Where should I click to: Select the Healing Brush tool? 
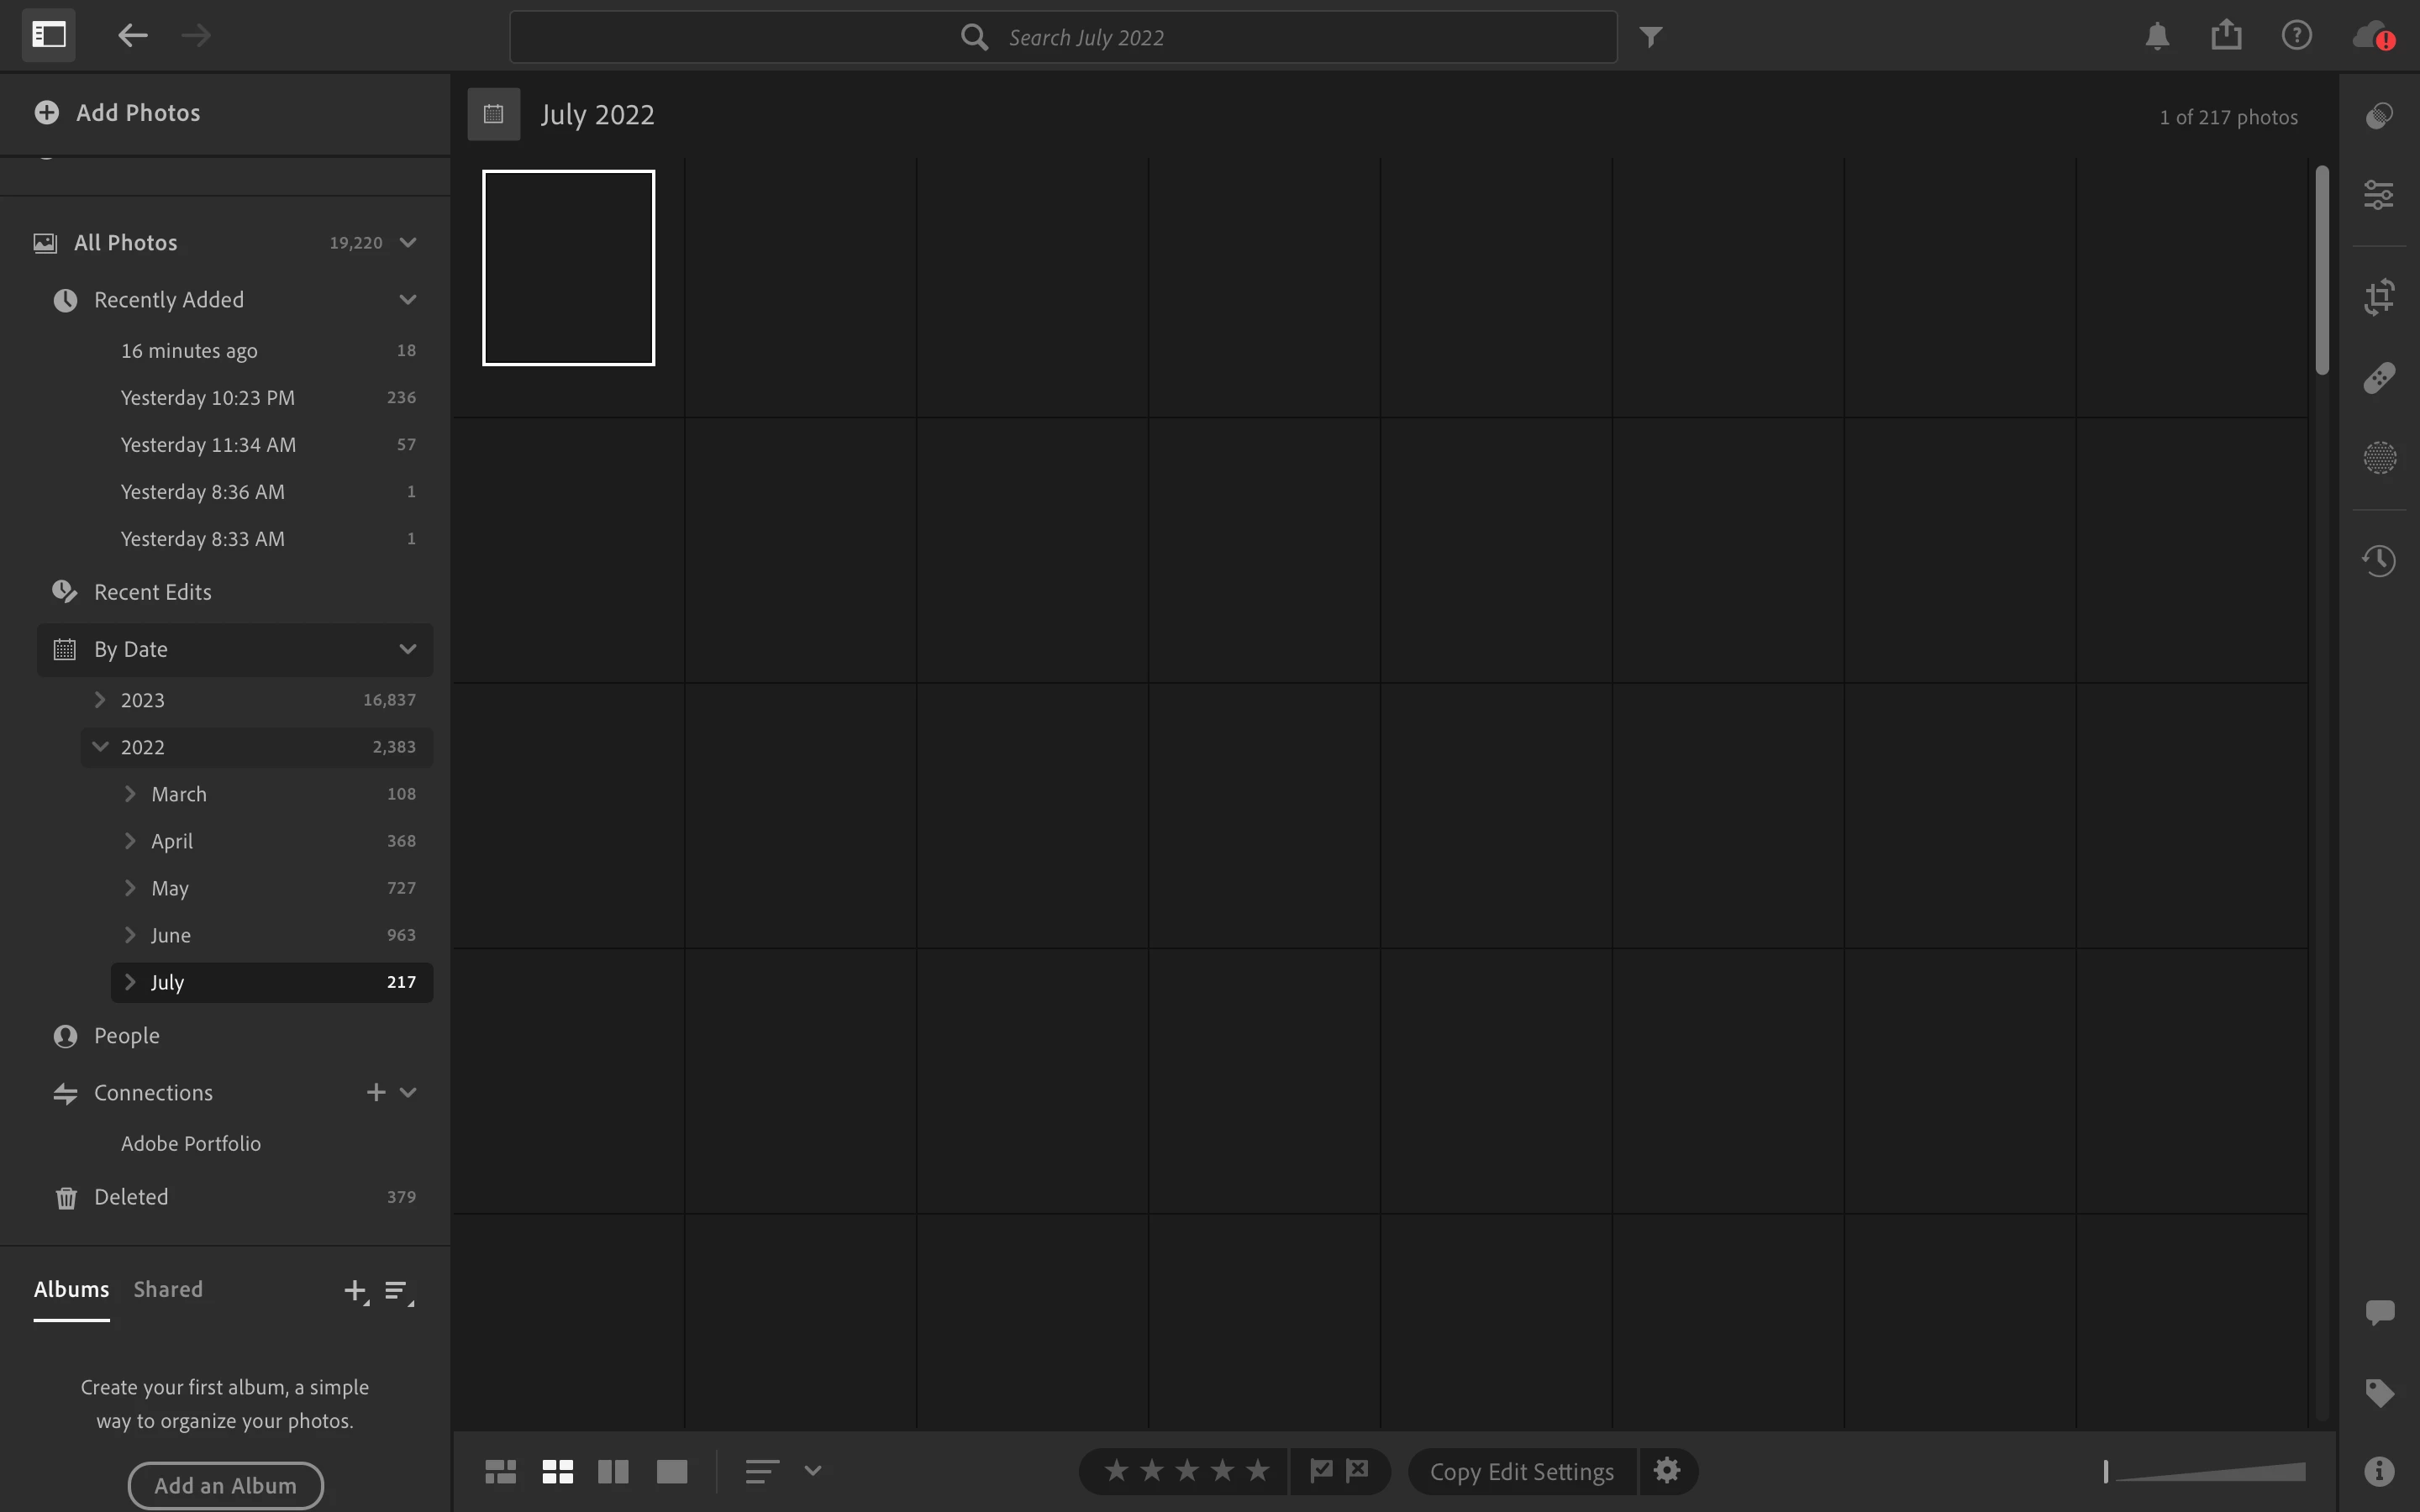[x=2379, y=378]
